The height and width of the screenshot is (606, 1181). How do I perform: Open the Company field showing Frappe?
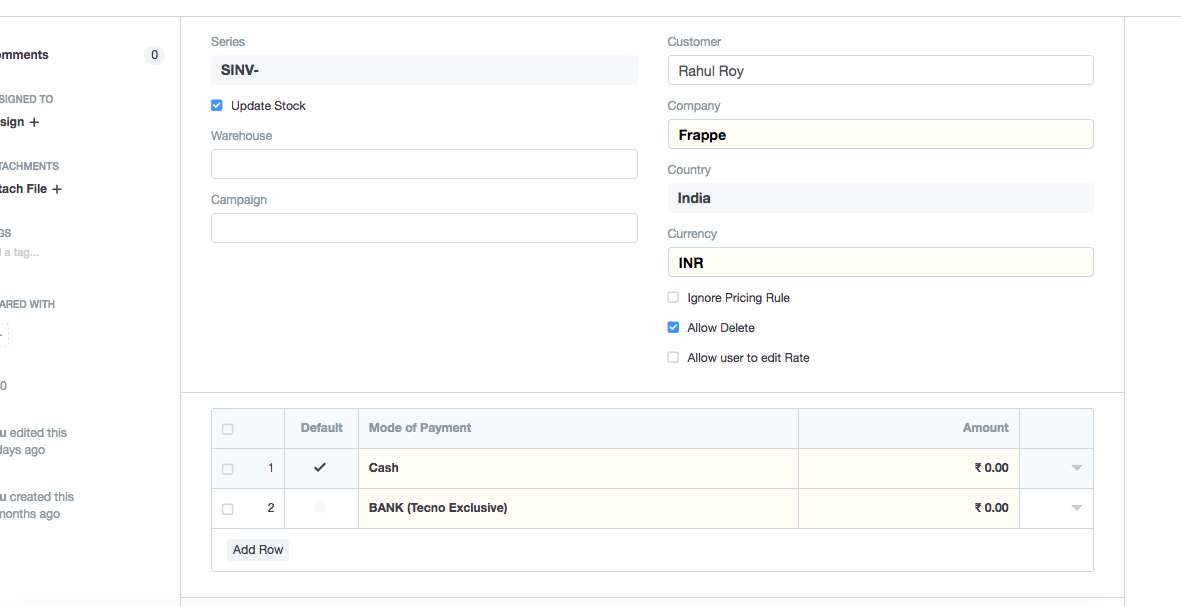coord(880,134)
